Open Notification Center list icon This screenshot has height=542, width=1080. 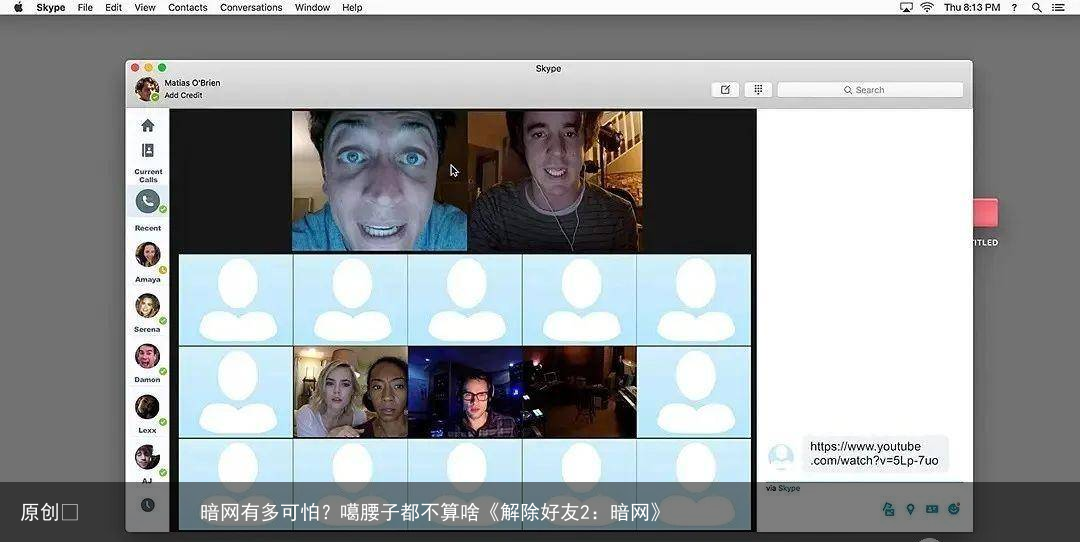(x=1058, y=8)
